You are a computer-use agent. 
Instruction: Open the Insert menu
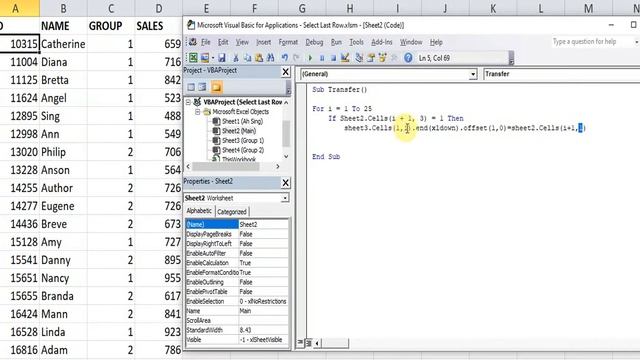coord(263,42)
